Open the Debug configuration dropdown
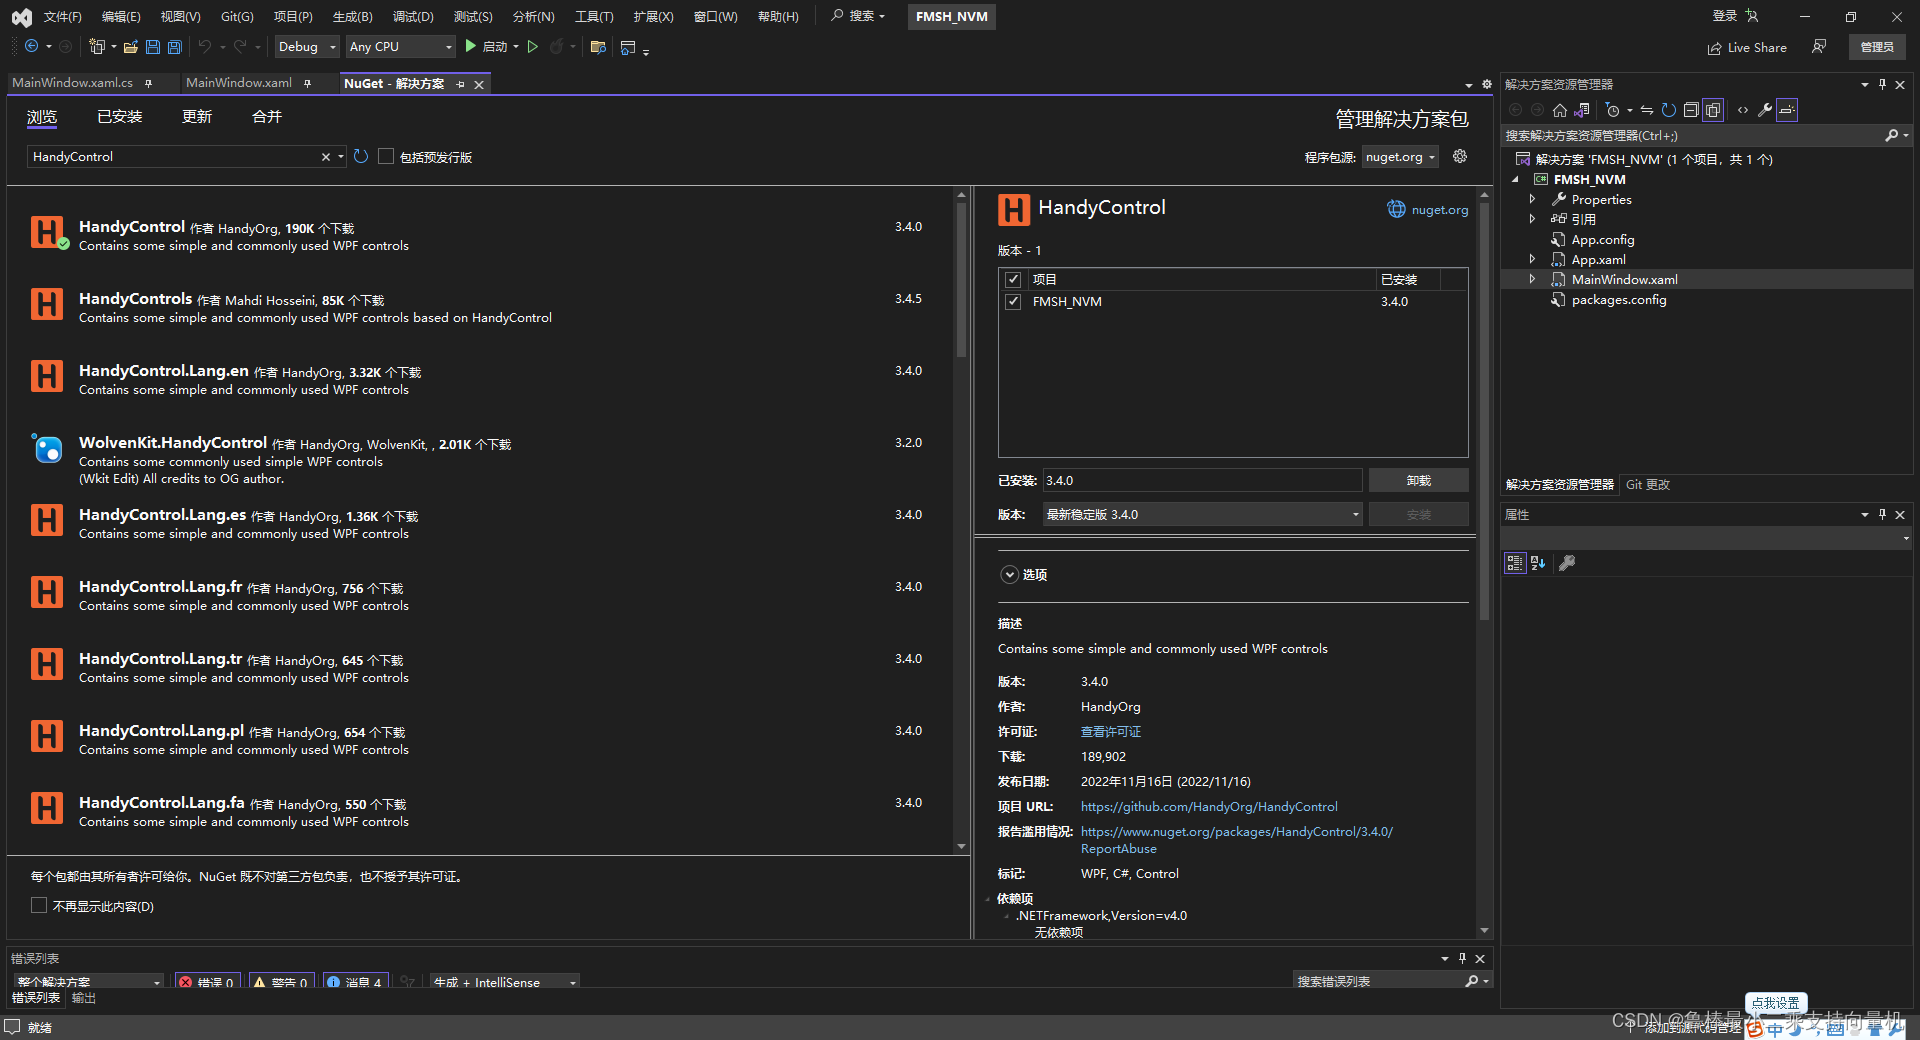The height and width of the screenshot is (1040, 1920). click(307, 47)
